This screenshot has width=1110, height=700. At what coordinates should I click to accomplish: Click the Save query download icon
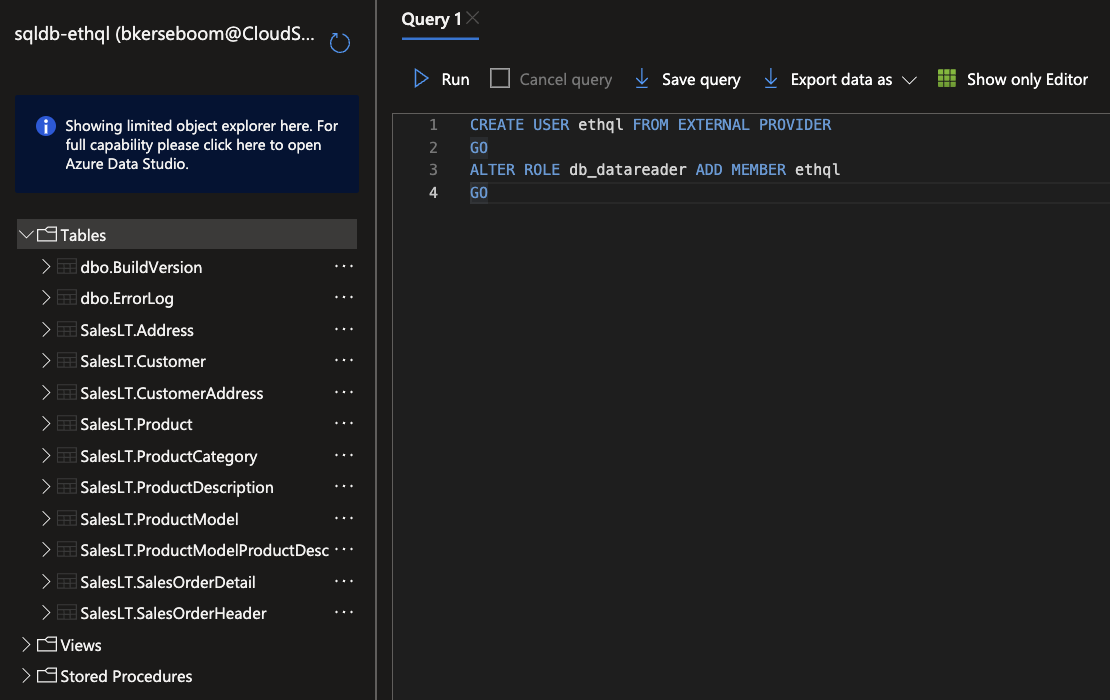(x=642, y=79)
